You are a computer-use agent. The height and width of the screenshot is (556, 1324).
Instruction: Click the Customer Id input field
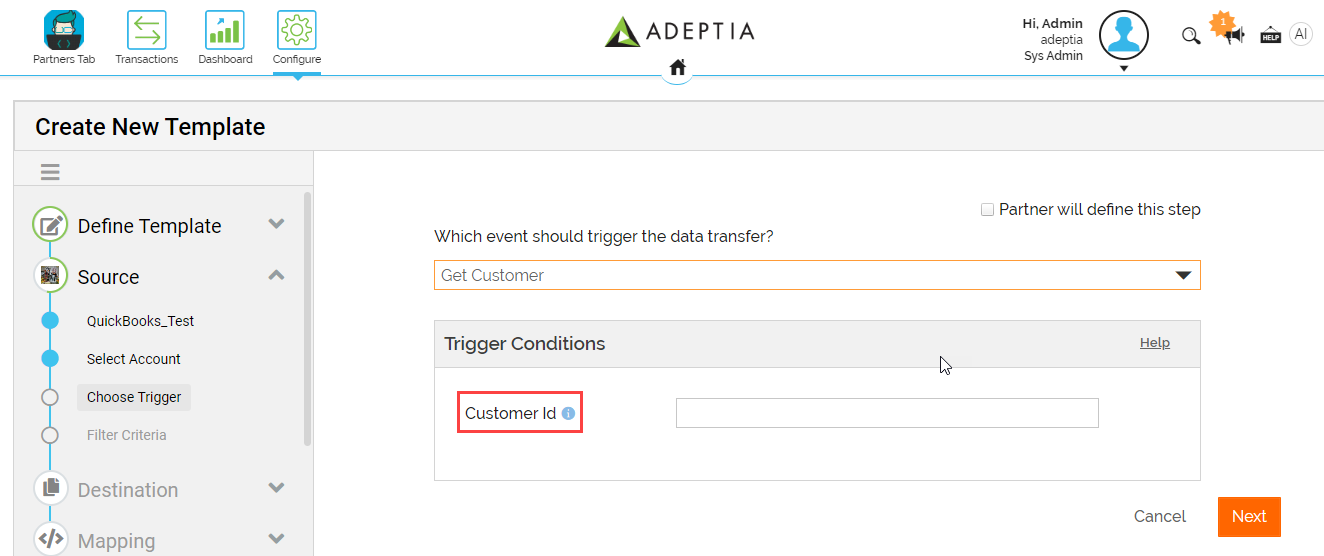pyautogui.click(x=887, y=413)
